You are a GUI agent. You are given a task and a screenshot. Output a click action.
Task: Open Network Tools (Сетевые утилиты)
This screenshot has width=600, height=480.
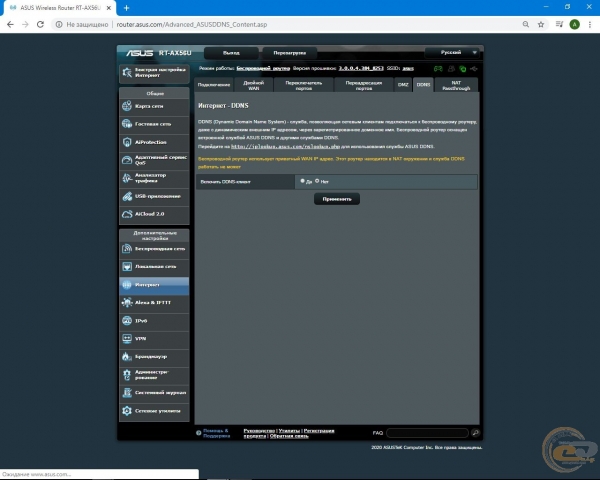154,411
